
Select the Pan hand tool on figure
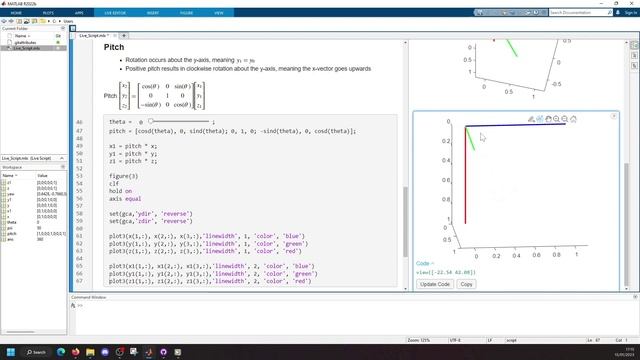(x=548, y=119)
